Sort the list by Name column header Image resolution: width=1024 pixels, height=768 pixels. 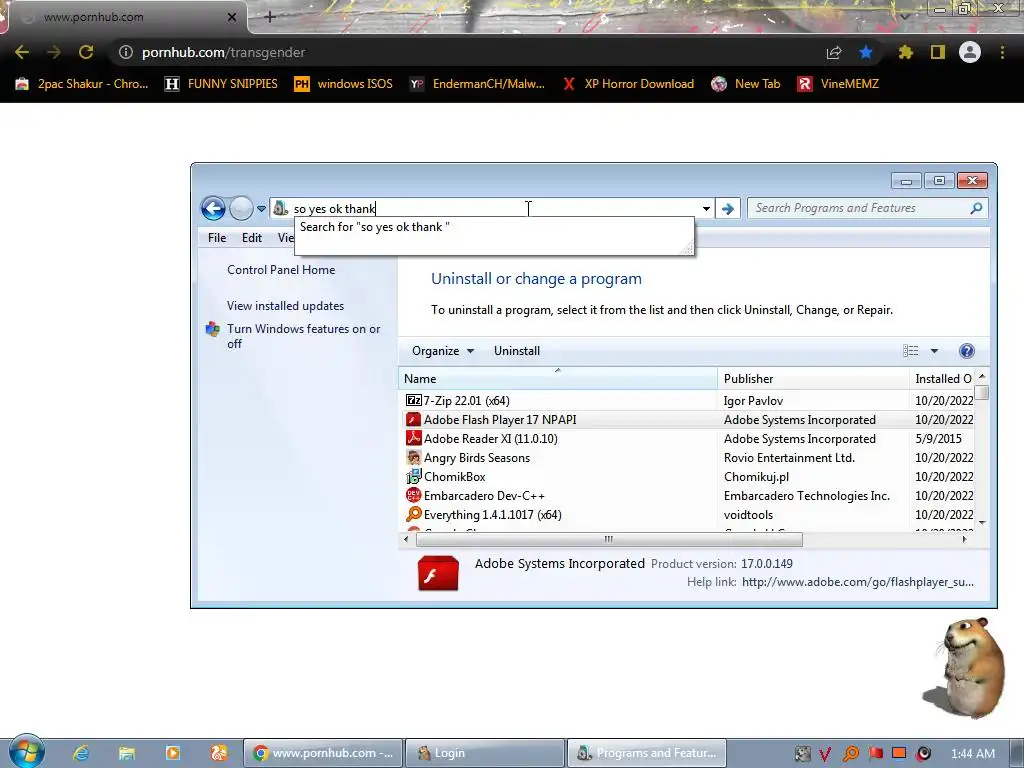click(x=558, y=379)
